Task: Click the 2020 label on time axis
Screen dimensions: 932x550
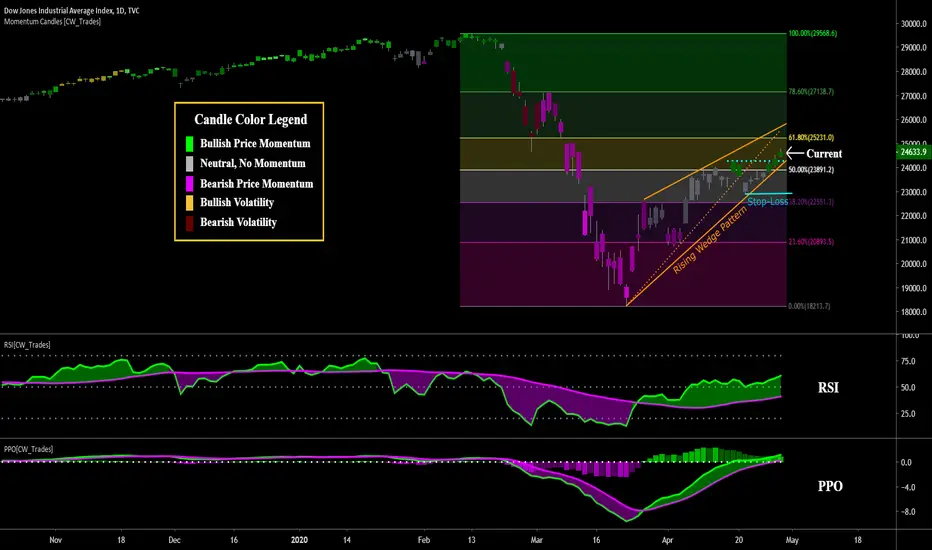Action: [299, 540]
